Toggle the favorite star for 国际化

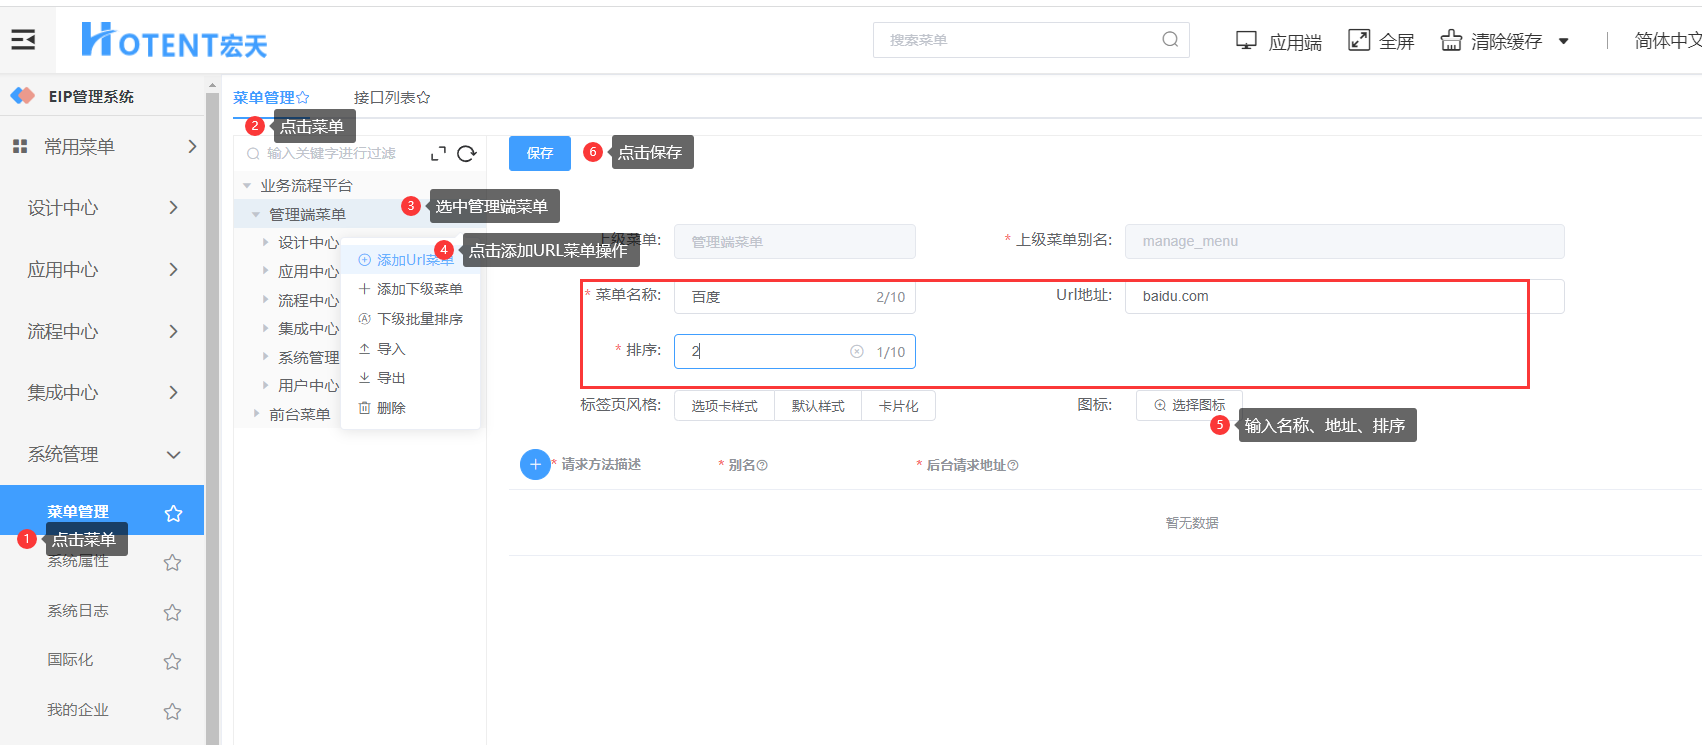pyautogui.click(x=172, y=661)
